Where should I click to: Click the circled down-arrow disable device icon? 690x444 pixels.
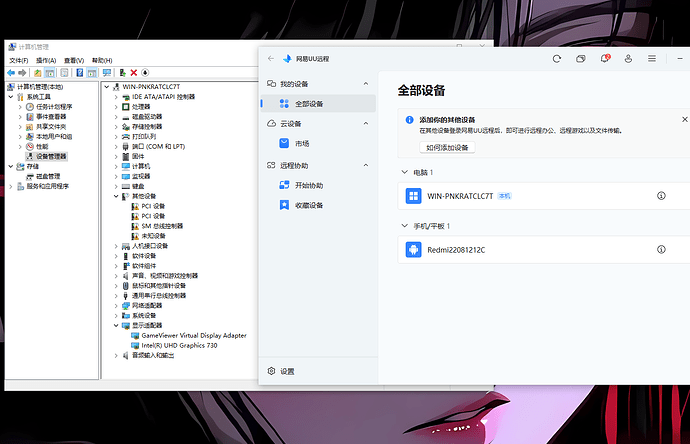[x=145, y=73]
